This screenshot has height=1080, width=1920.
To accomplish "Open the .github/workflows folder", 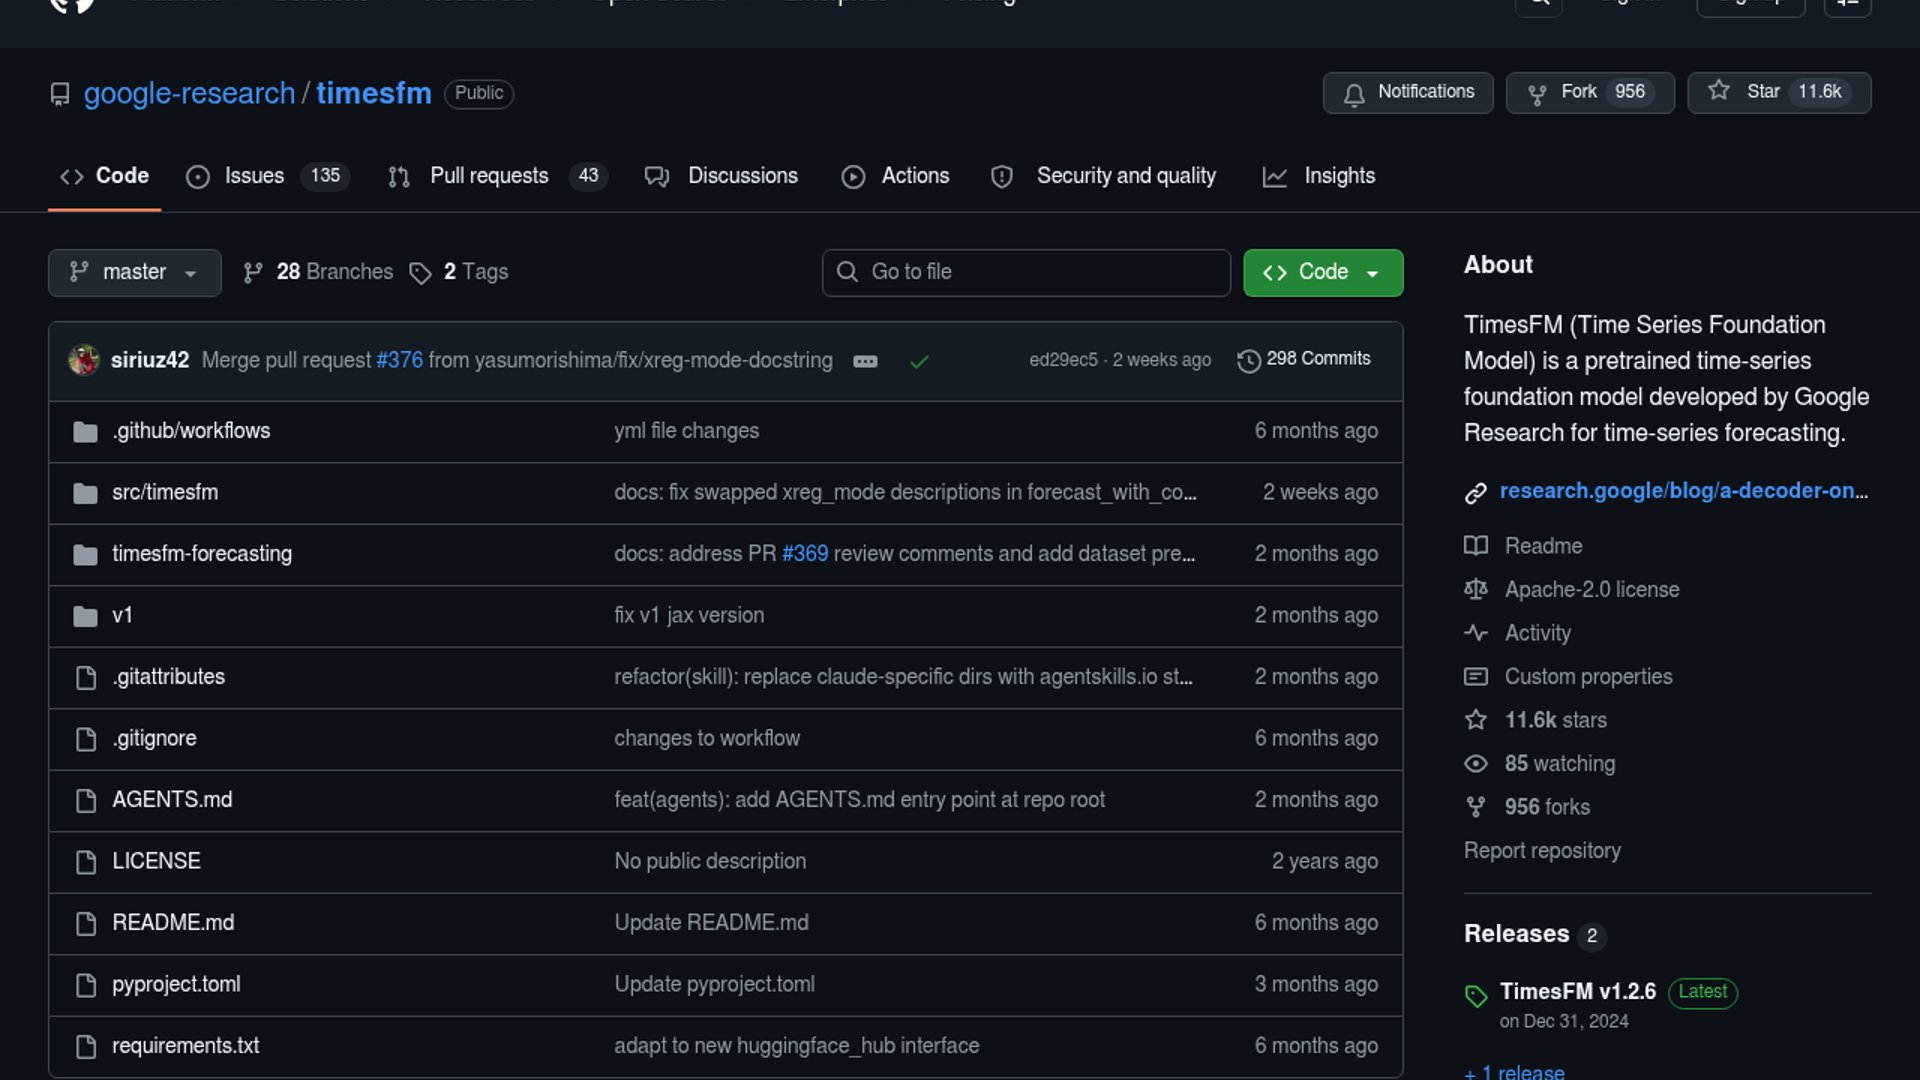I will [191, 431].
